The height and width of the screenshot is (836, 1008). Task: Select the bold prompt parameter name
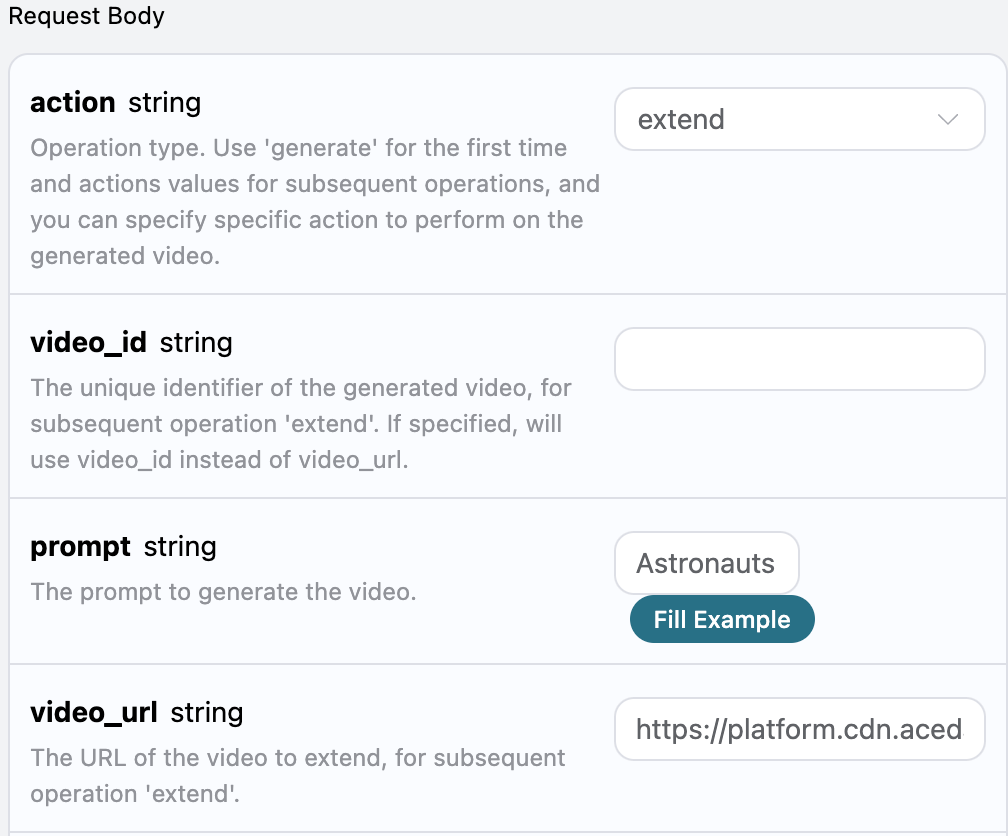click(x=80, y=547)
